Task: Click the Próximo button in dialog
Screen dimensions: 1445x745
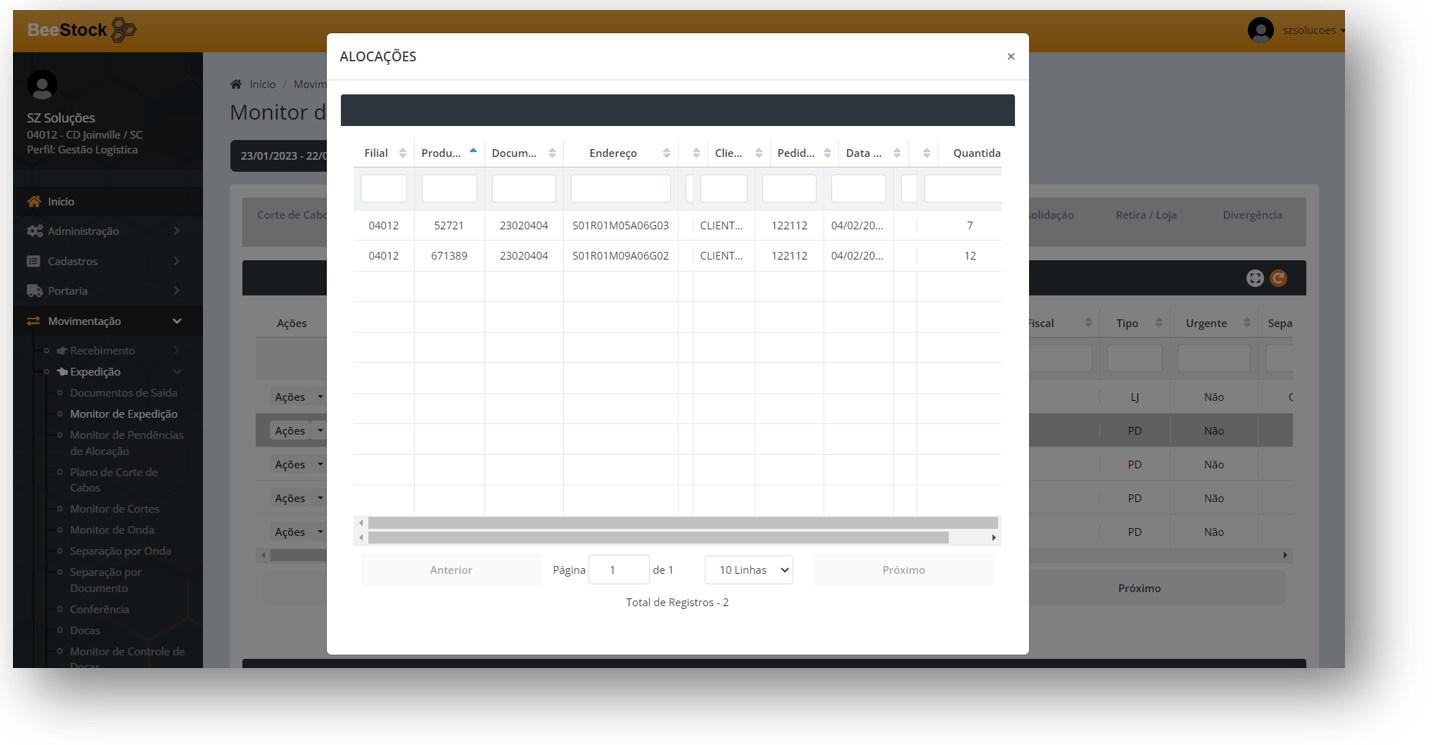Action: [x=903, y=570]
